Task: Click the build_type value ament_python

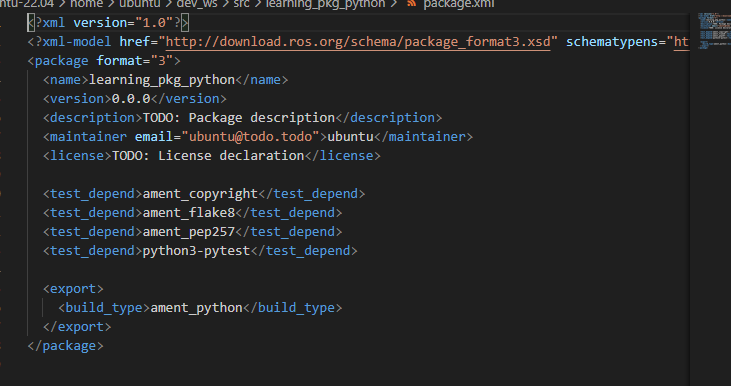Action: [x=196, y=308]
